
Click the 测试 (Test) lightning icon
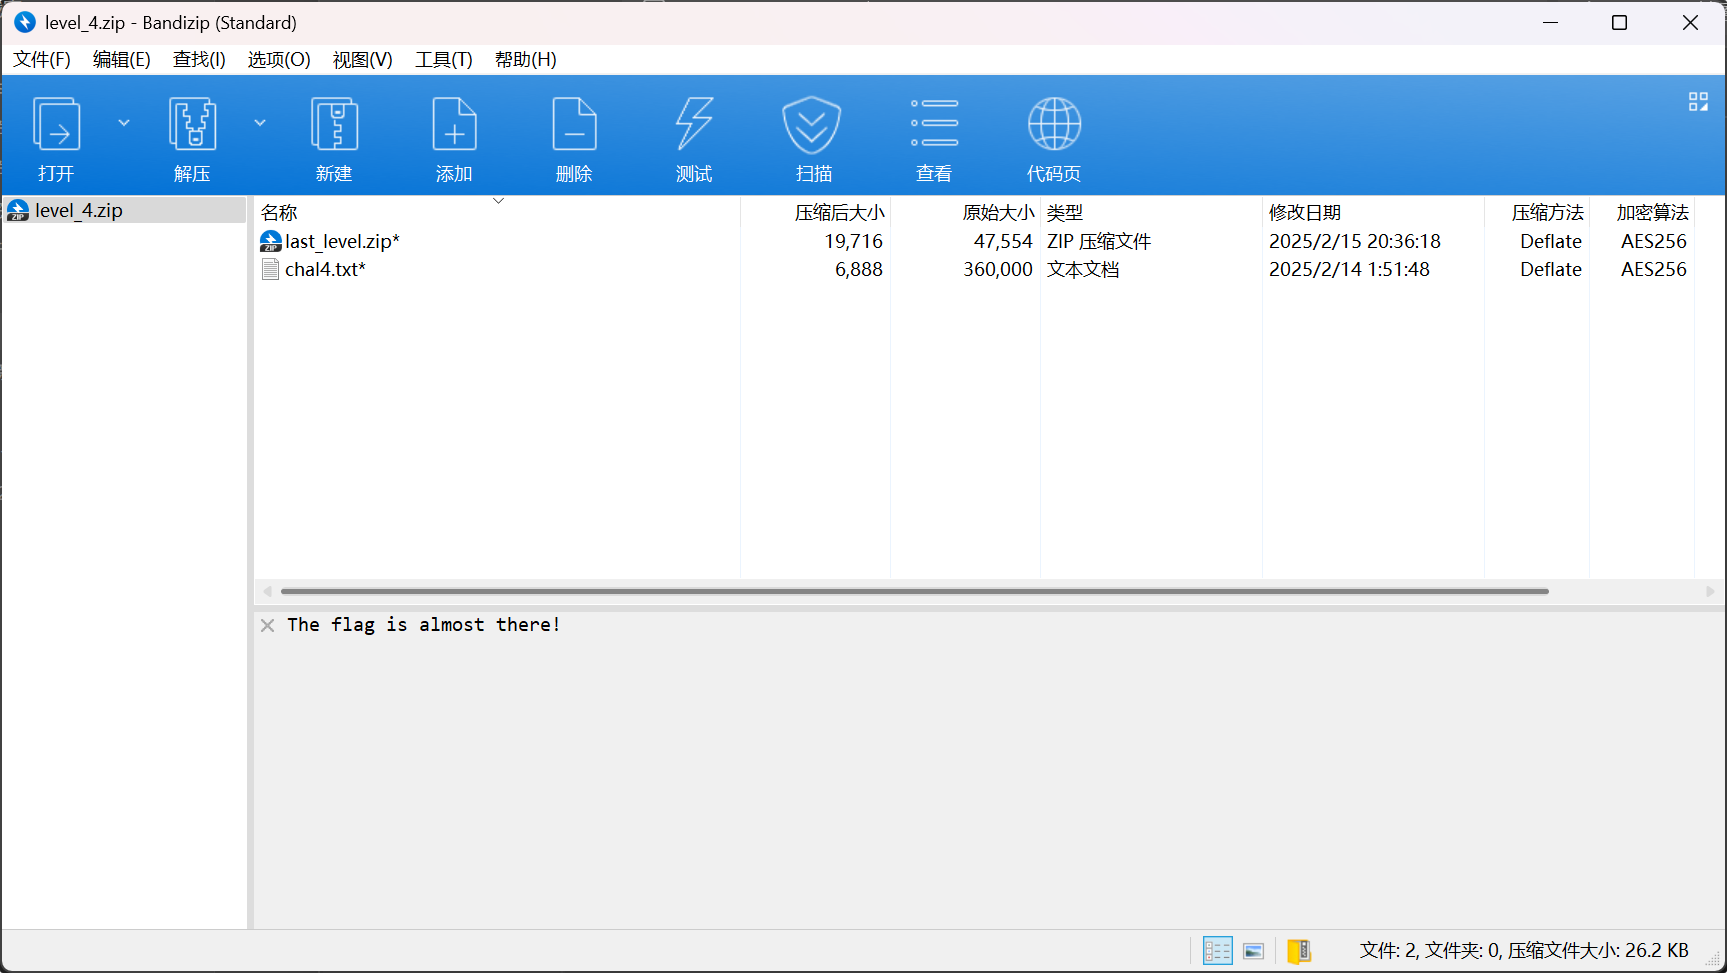694,124
